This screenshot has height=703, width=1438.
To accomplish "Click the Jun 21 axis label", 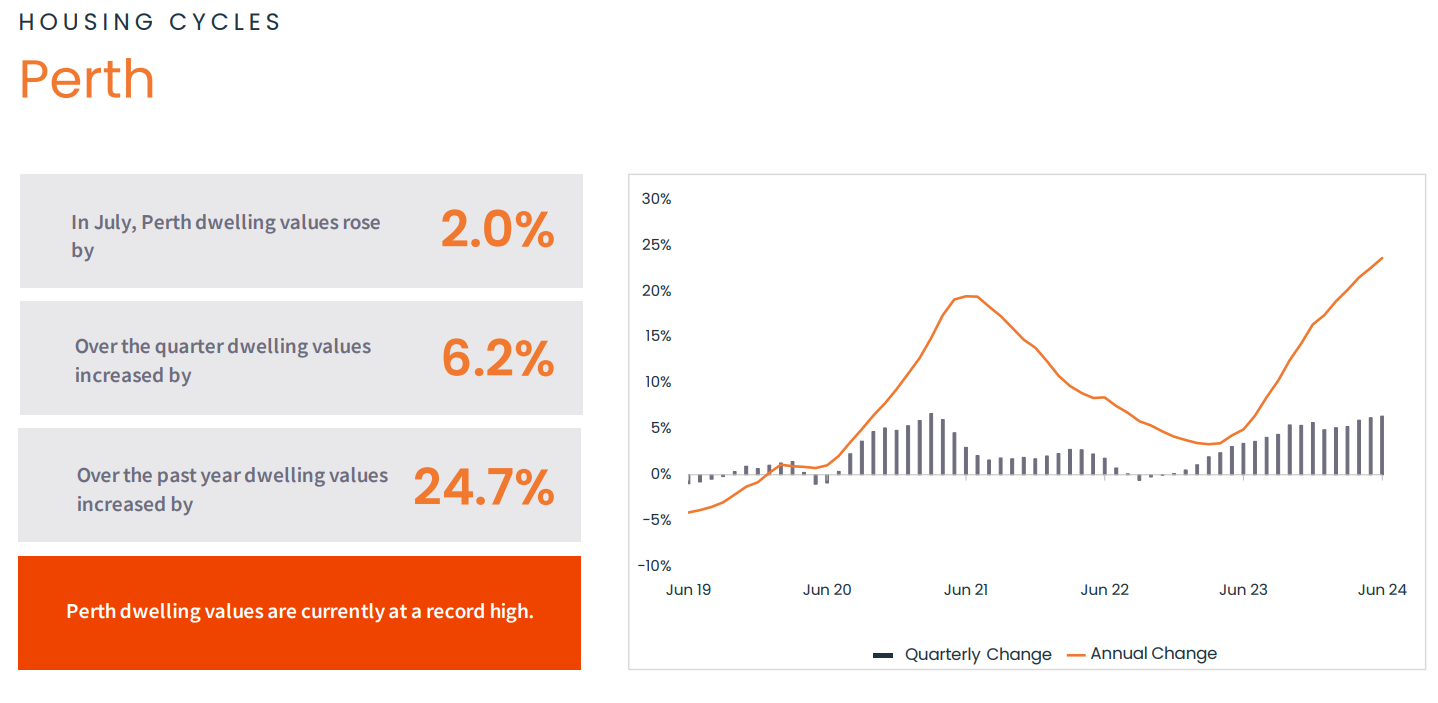I will click(x=966, y=590).
